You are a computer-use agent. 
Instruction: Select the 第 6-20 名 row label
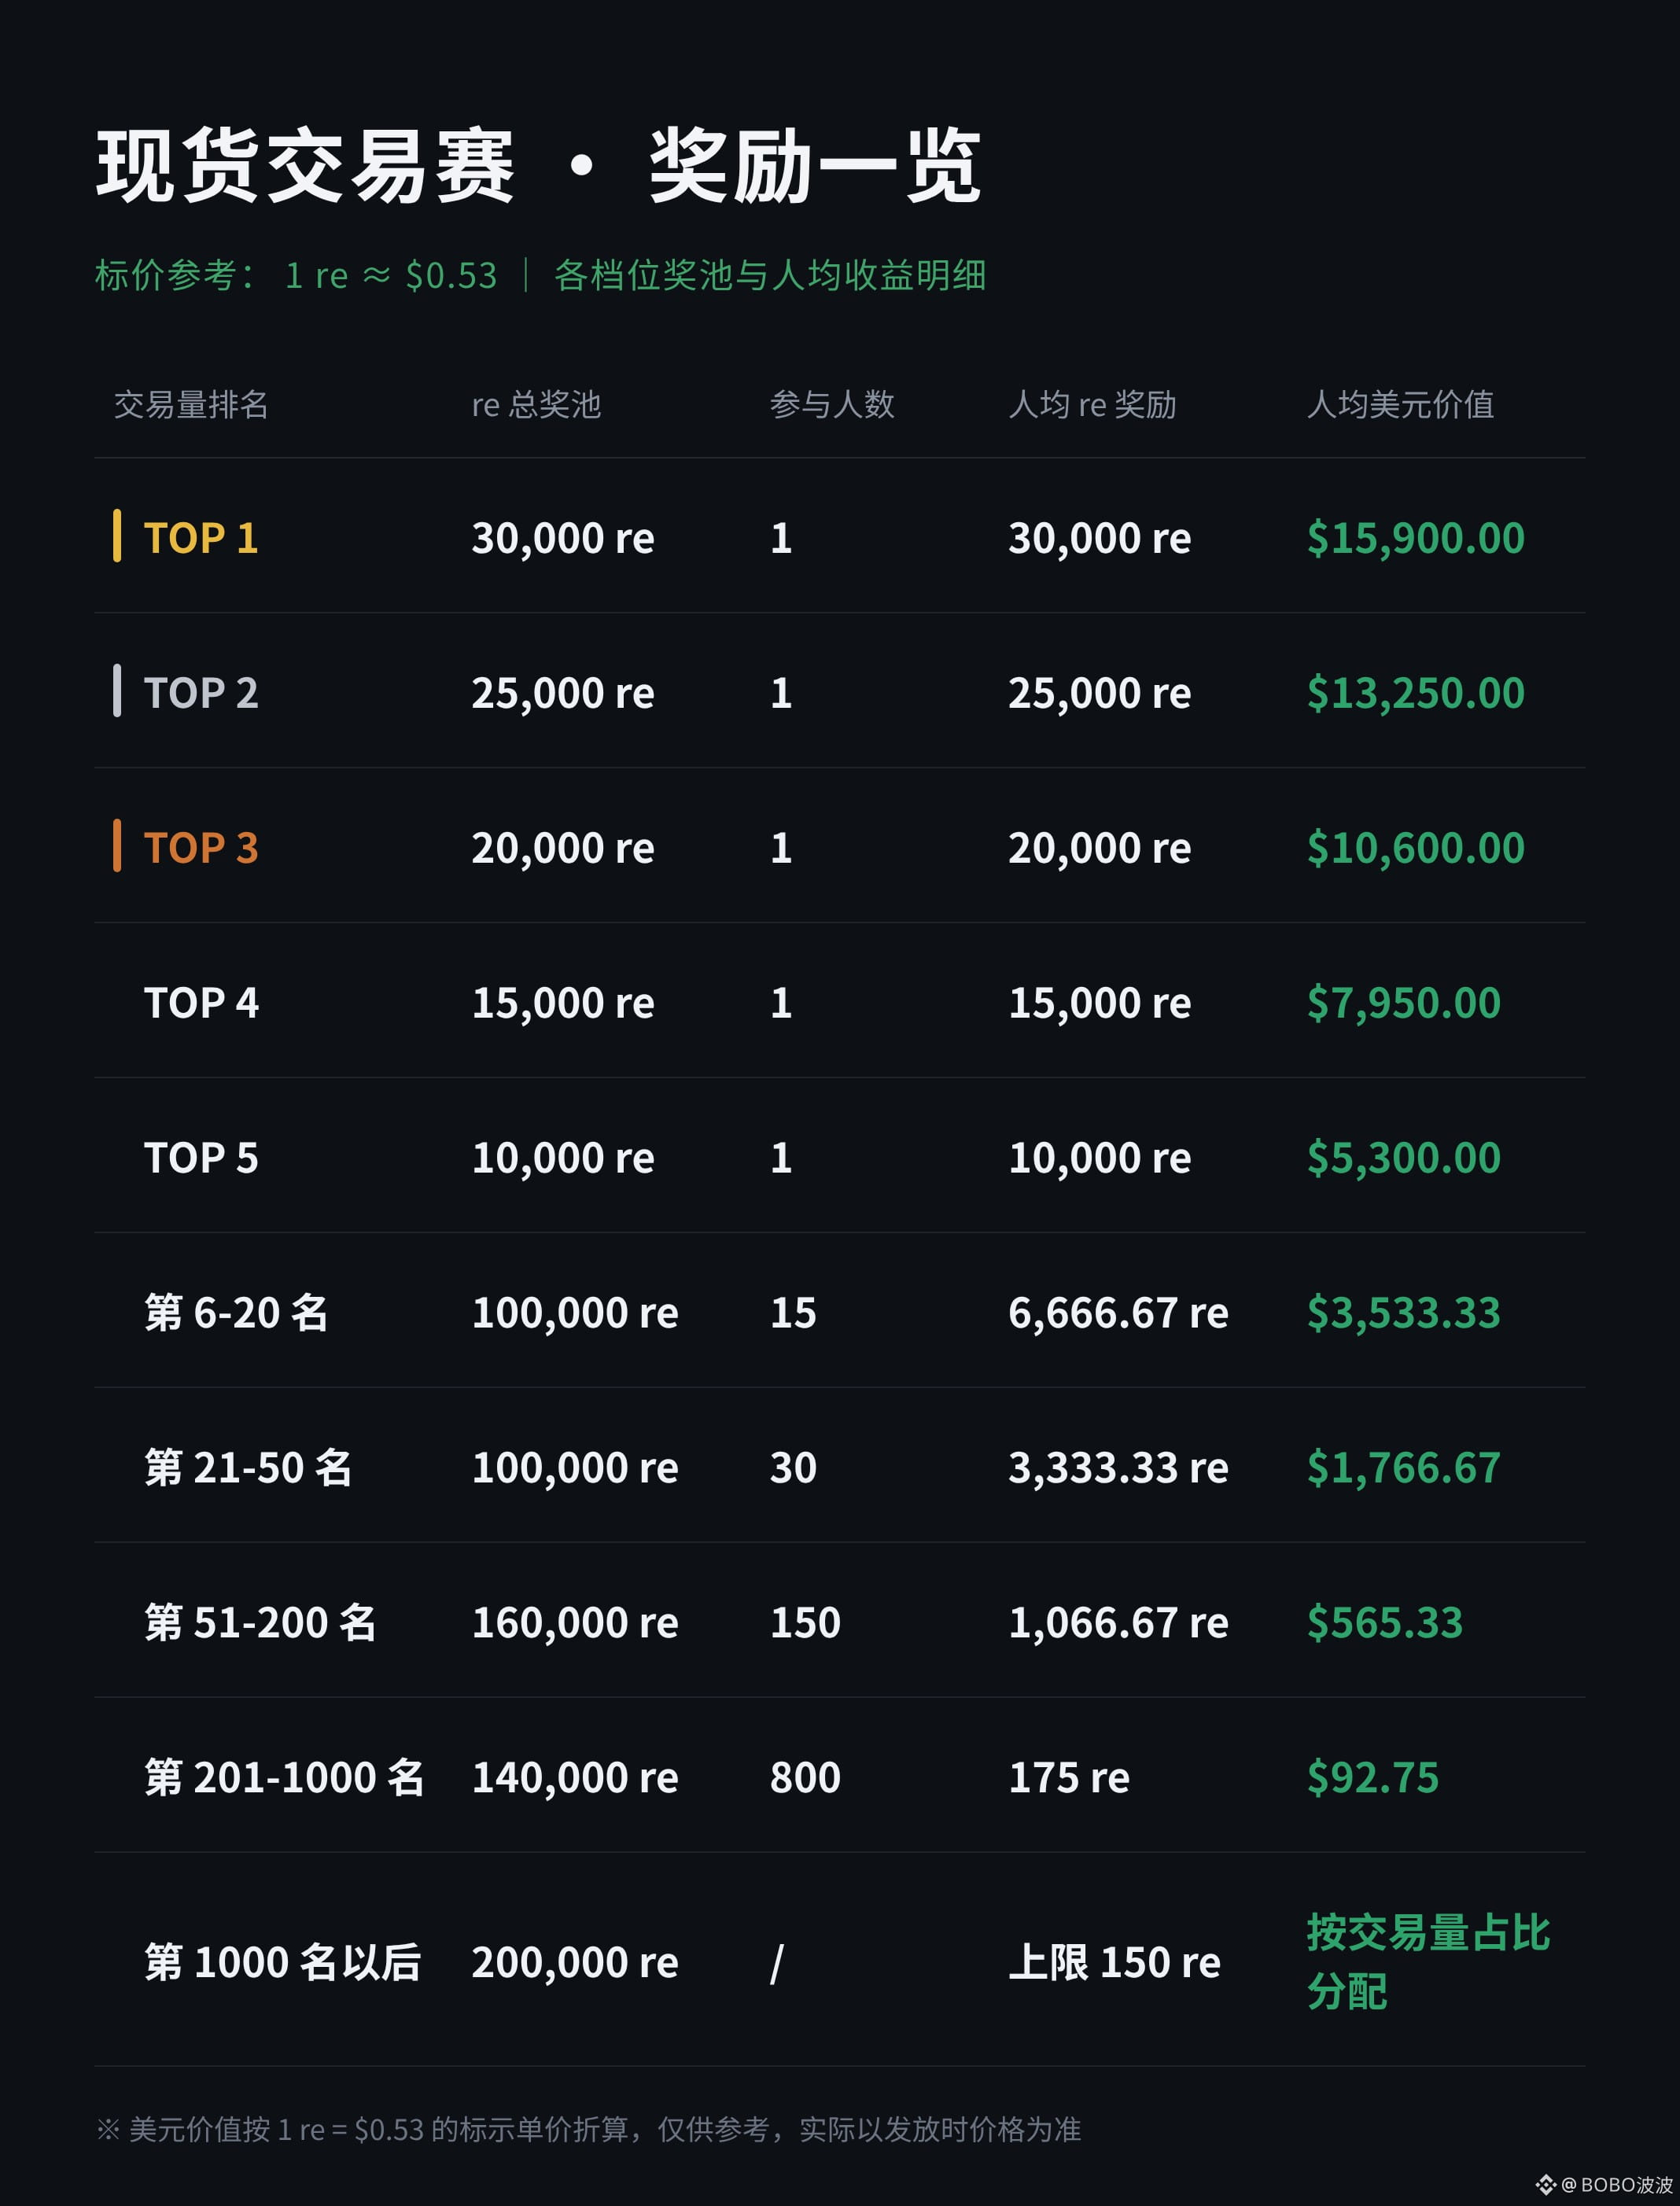click(x=237, y=1312)
